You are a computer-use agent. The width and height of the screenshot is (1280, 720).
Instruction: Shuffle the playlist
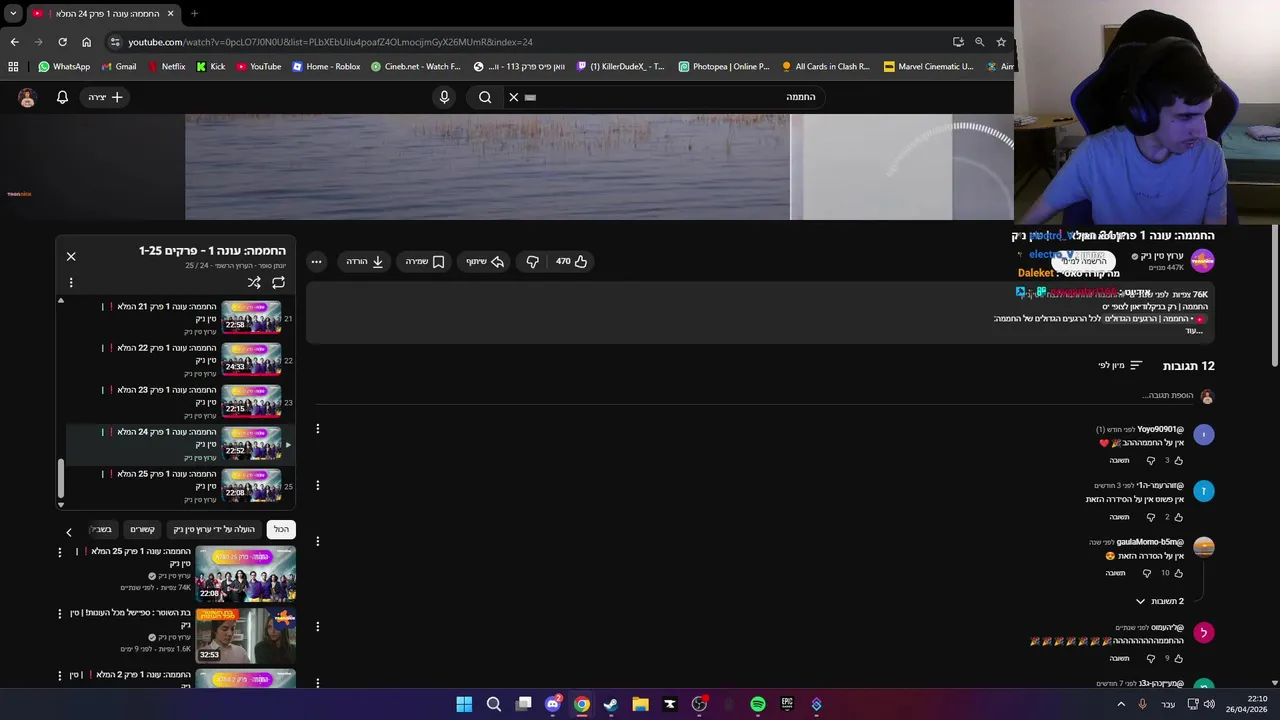pyautogui.click(x=254, y=283)
